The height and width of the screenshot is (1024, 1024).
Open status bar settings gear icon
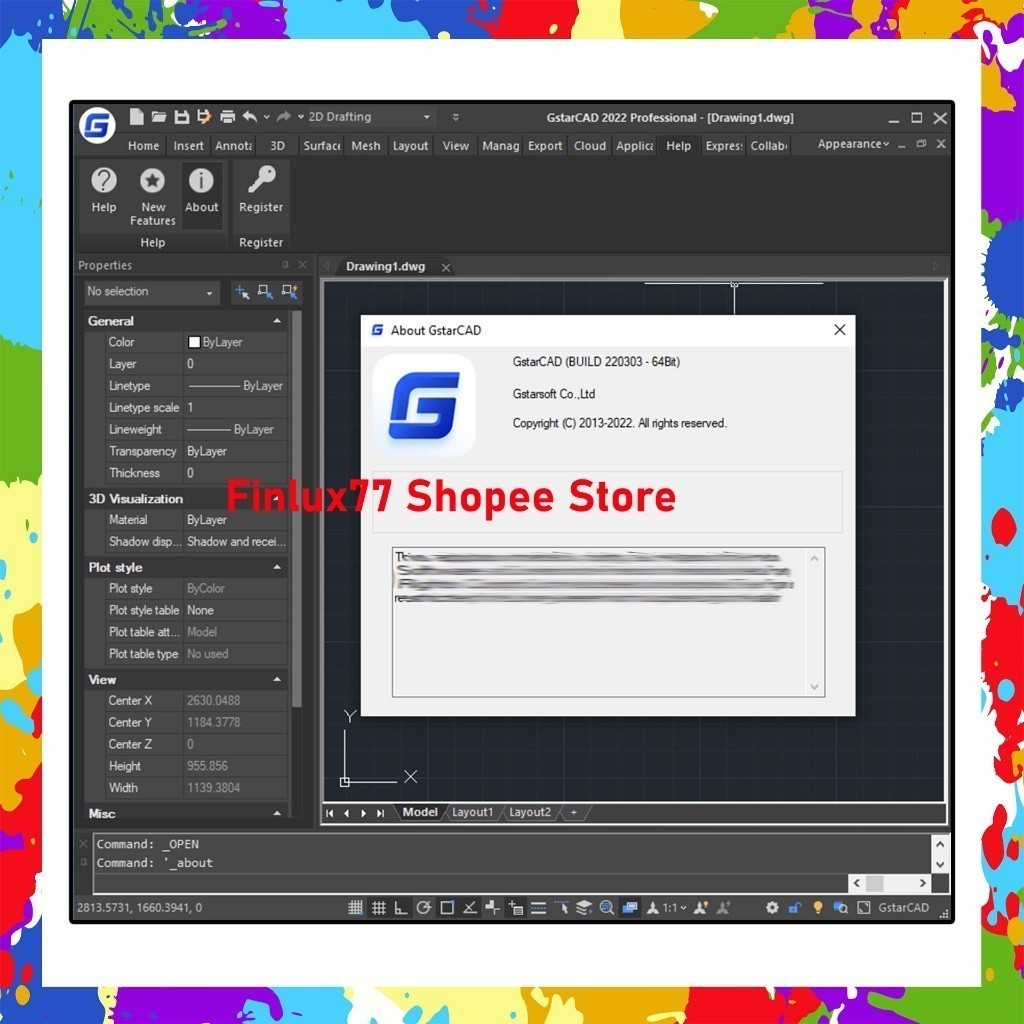pos(772,908)
